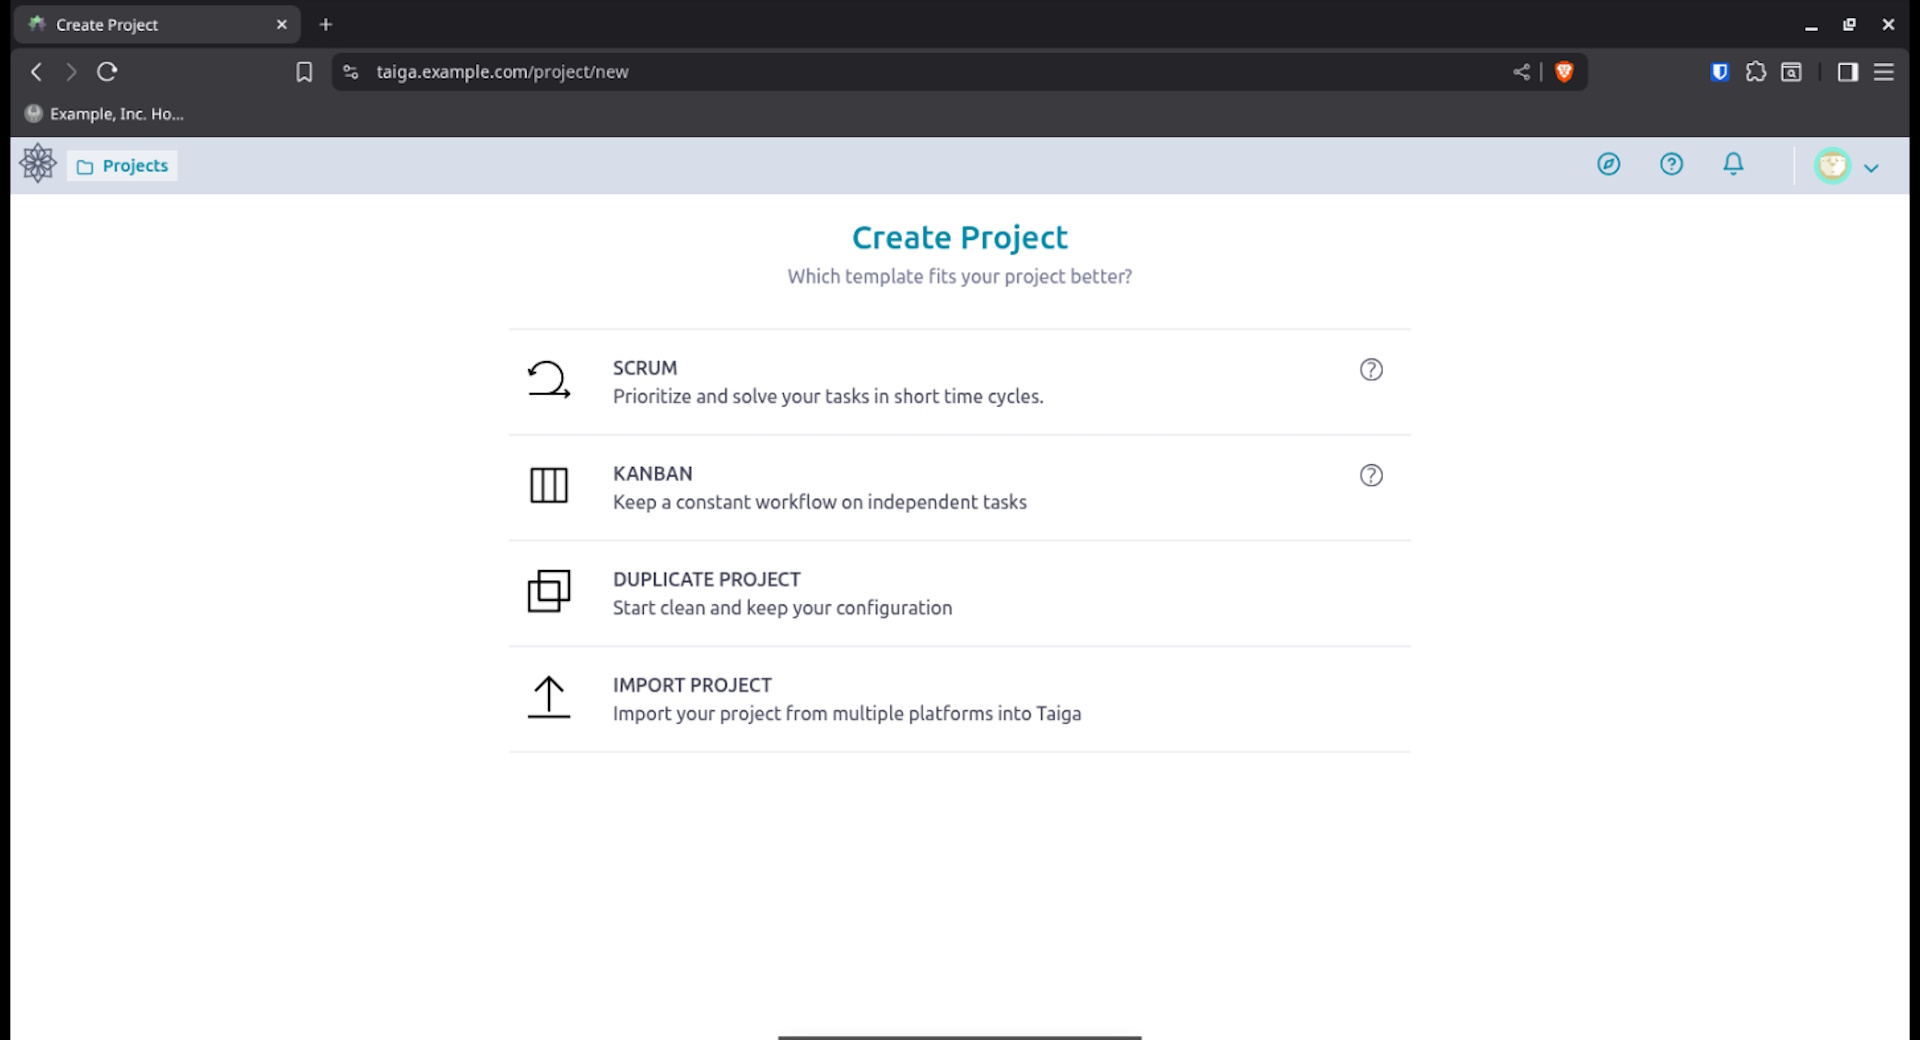
Task: Click the Import upload arrow icon
Action: [x=548, y=697]
